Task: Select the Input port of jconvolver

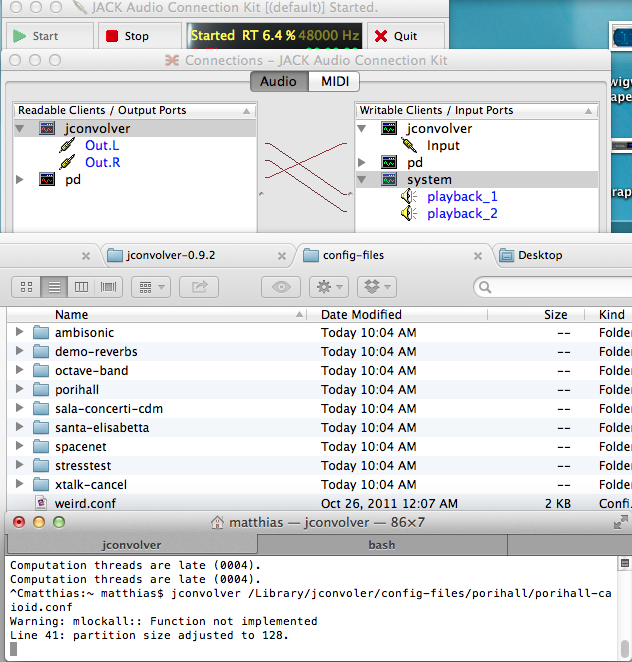Action: pos(443,146)
